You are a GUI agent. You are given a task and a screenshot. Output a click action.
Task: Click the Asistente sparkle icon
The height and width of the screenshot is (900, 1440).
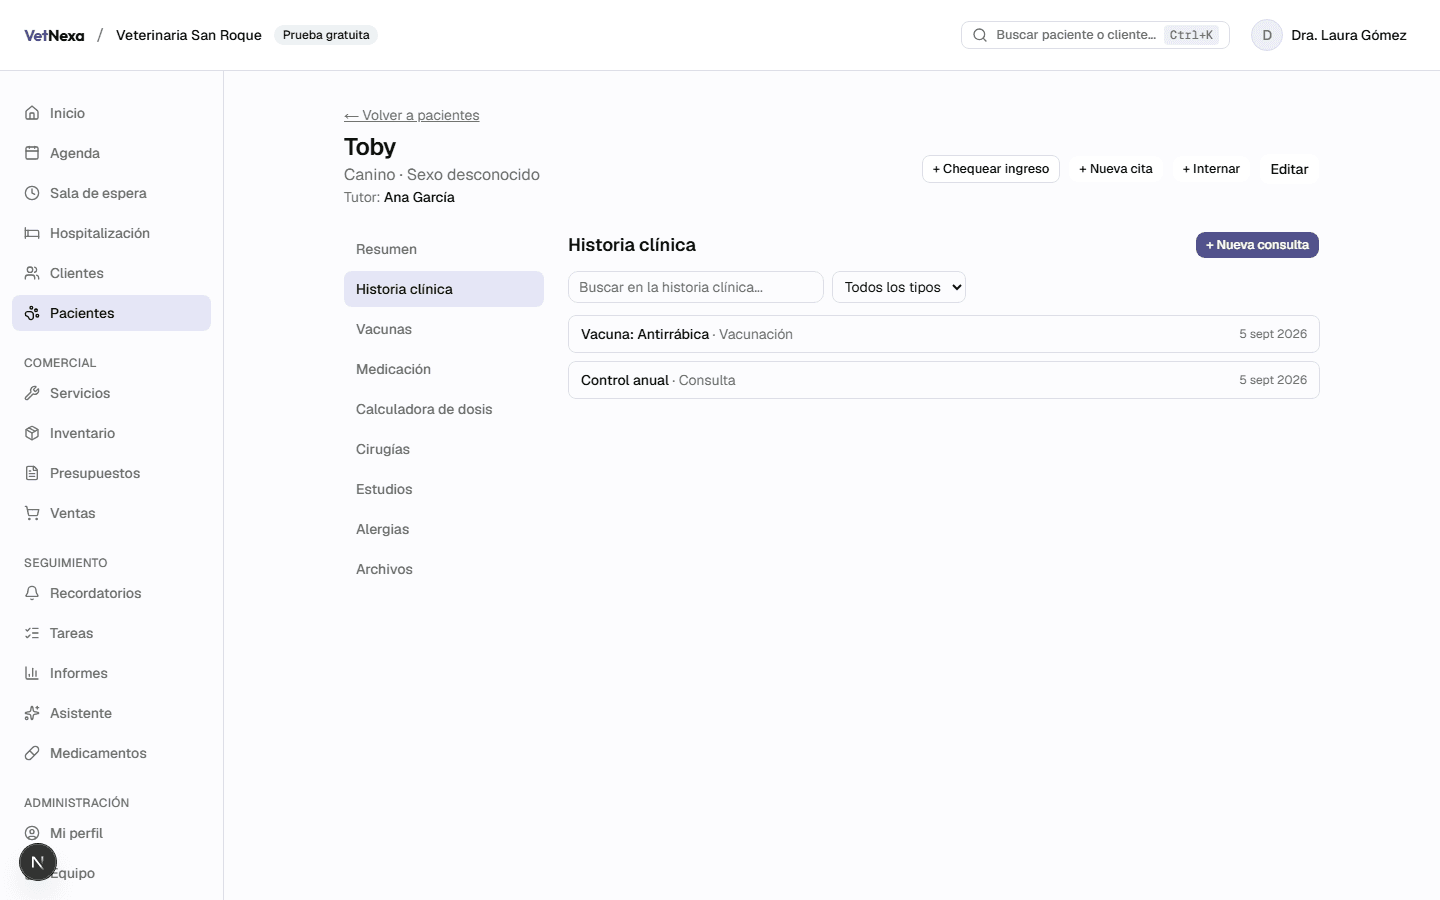32,713
